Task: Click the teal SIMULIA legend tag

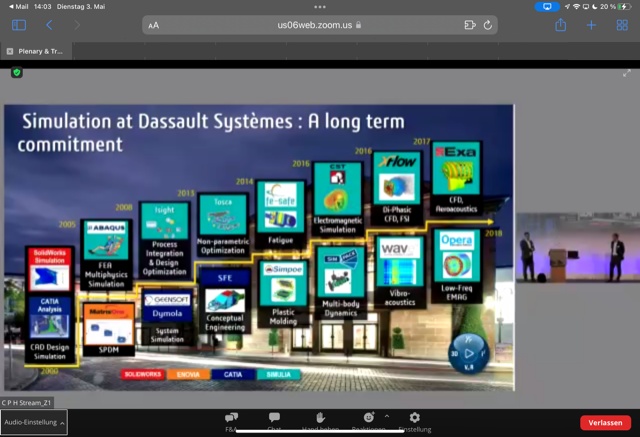Action: pos(279,375)
